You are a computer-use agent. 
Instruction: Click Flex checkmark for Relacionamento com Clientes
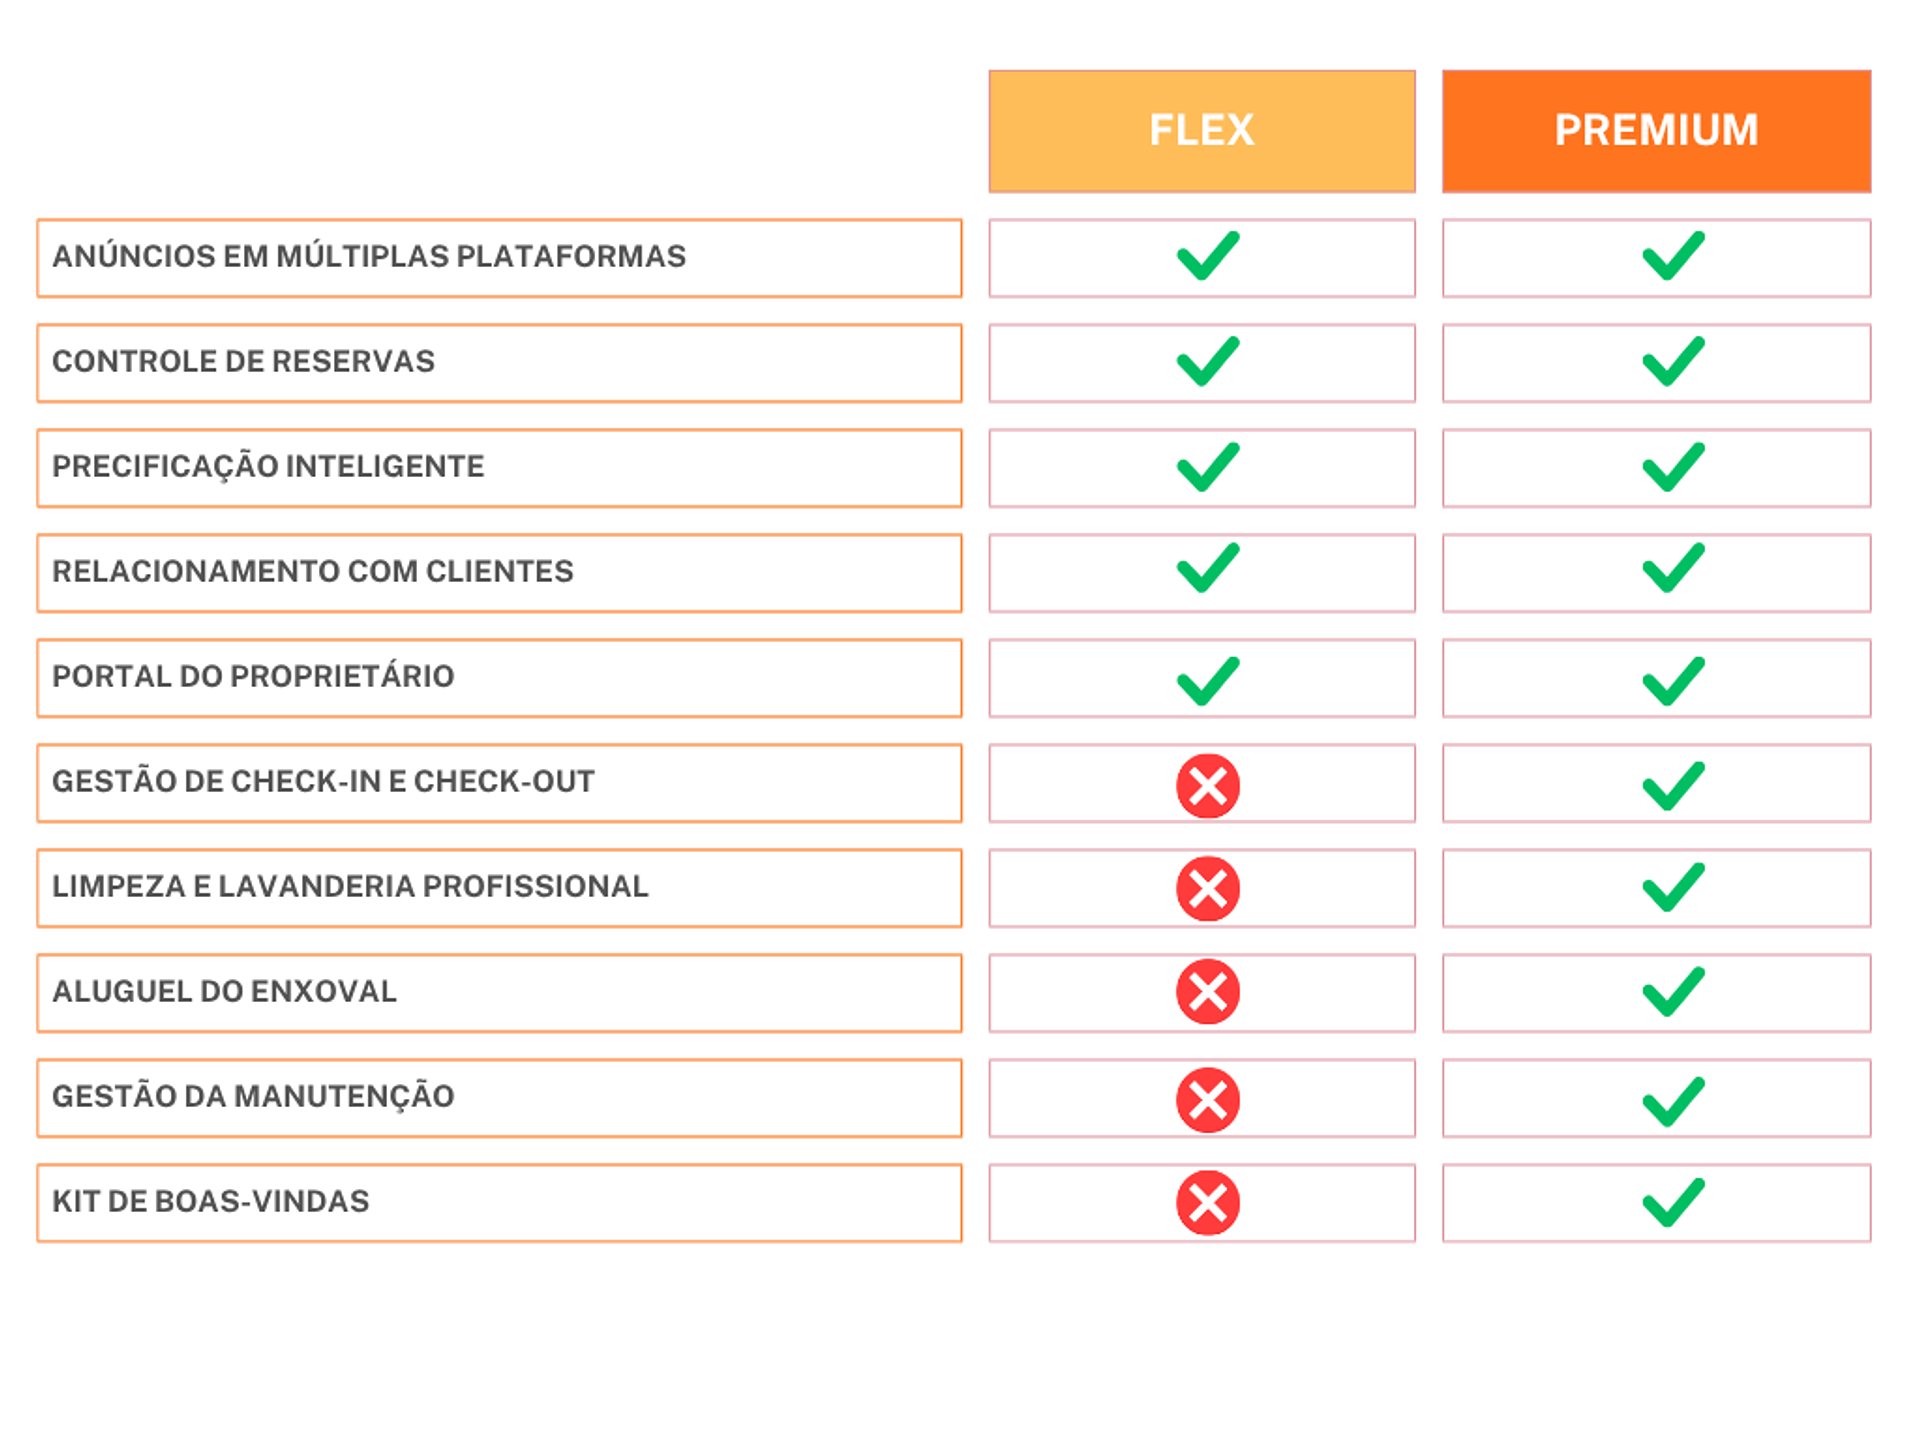coord(1207,568)
